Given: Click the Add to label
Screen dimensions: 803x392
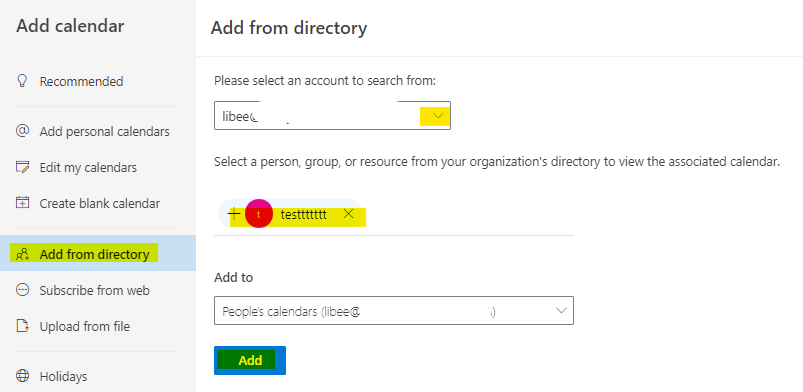Looking at the screenshot, I should [x=234, y=278].
